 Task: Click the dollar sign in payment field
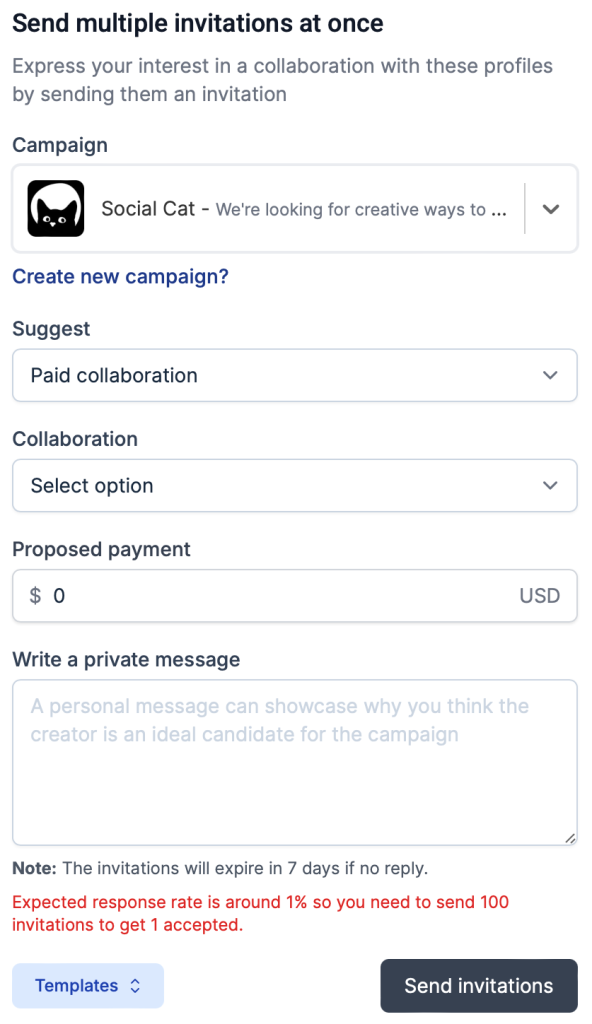35,596
